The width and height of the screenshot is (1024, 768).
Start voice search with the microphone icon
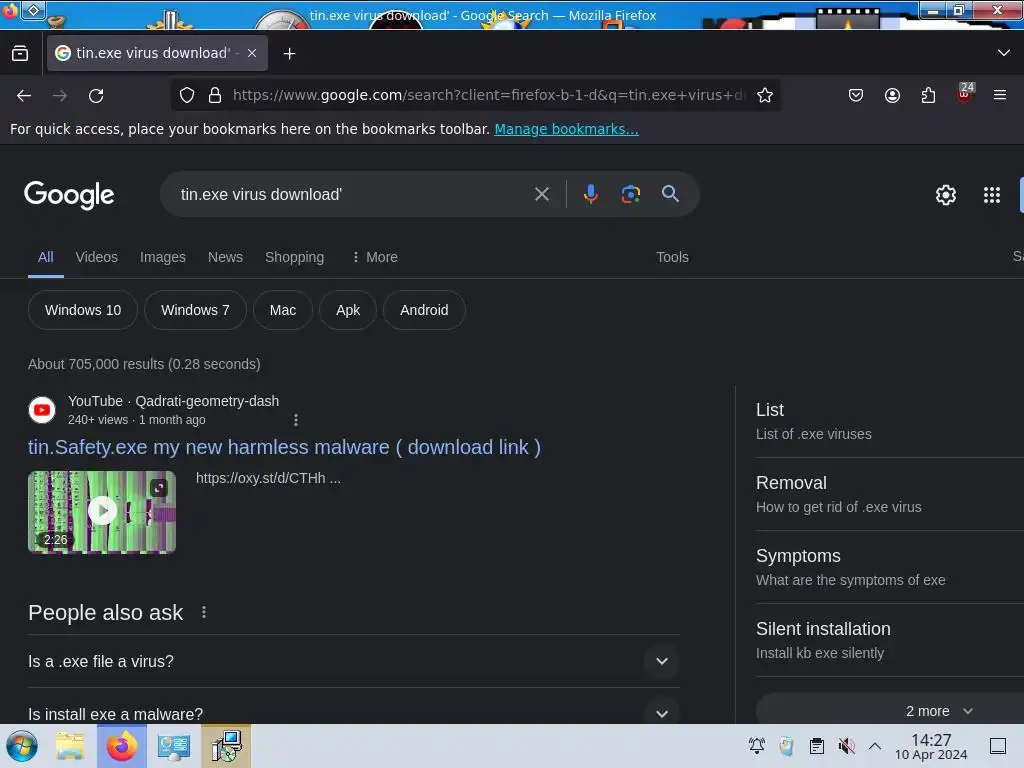(590, 194)
